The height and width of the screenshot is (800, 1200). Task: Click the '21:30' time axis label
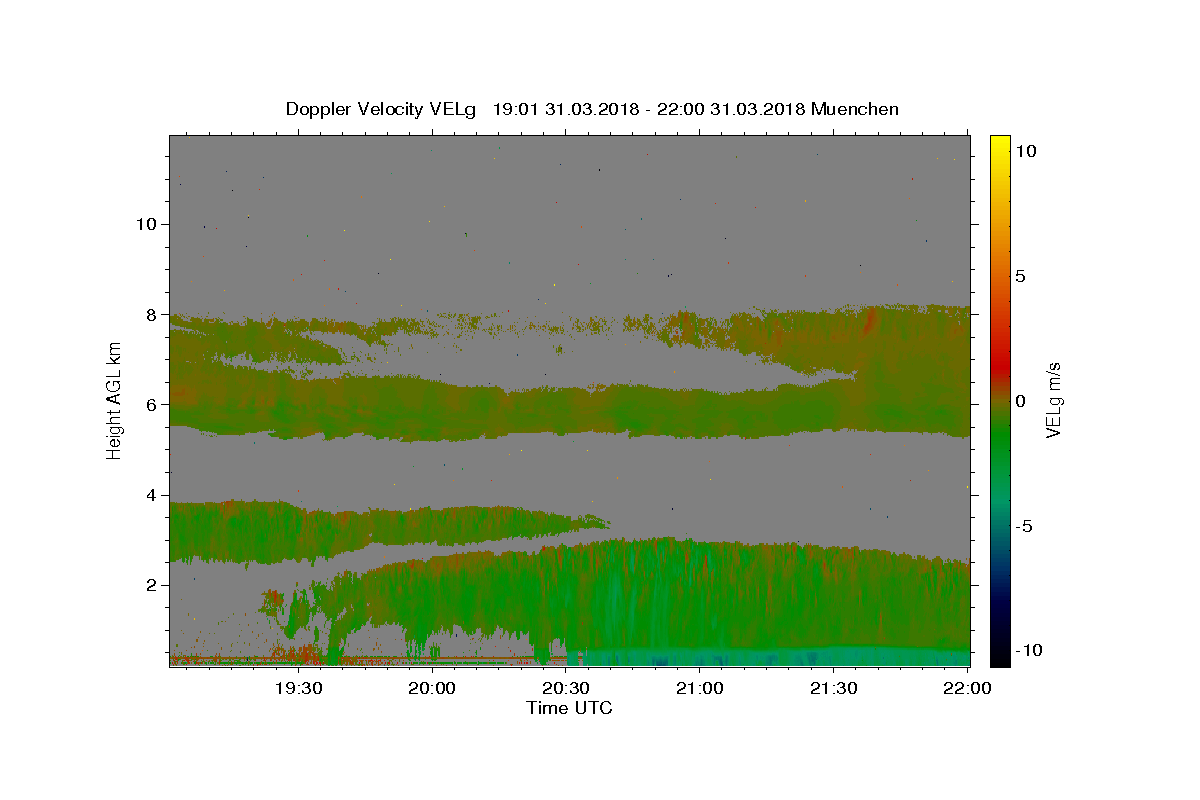click(x=834, y=689)
